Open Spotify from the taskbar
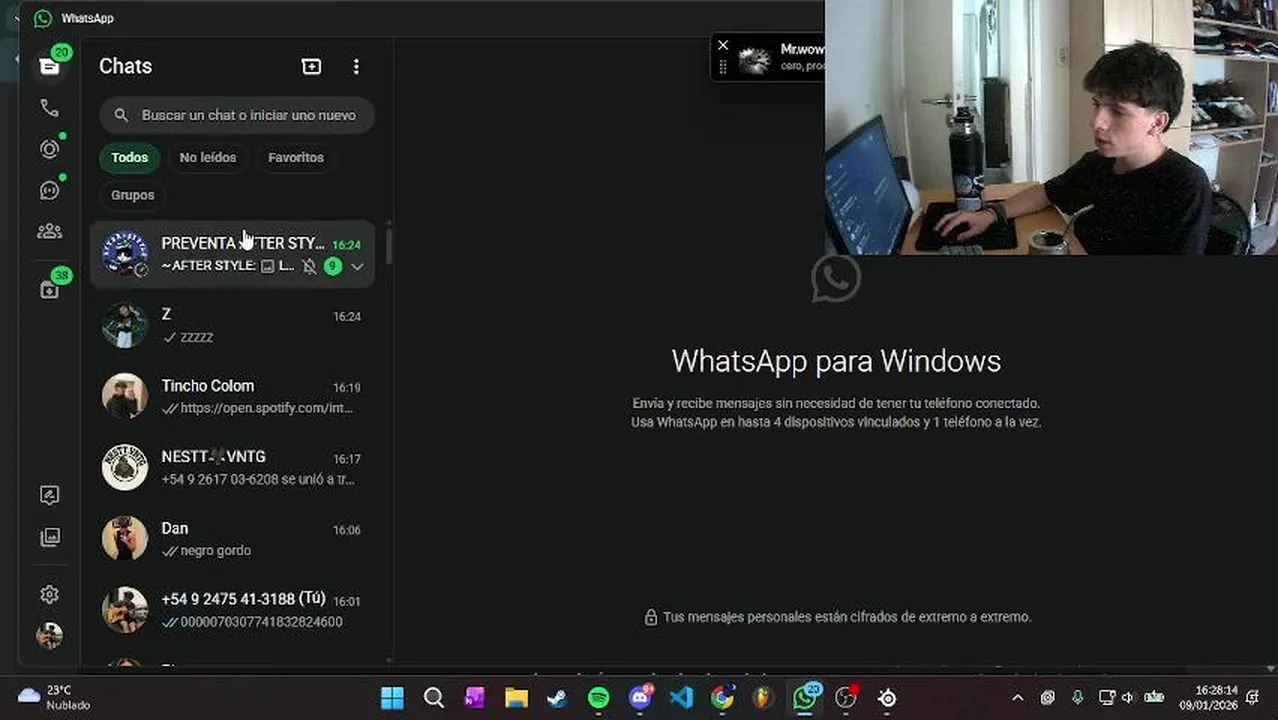The image size is (1278, 720). (598, 698)
